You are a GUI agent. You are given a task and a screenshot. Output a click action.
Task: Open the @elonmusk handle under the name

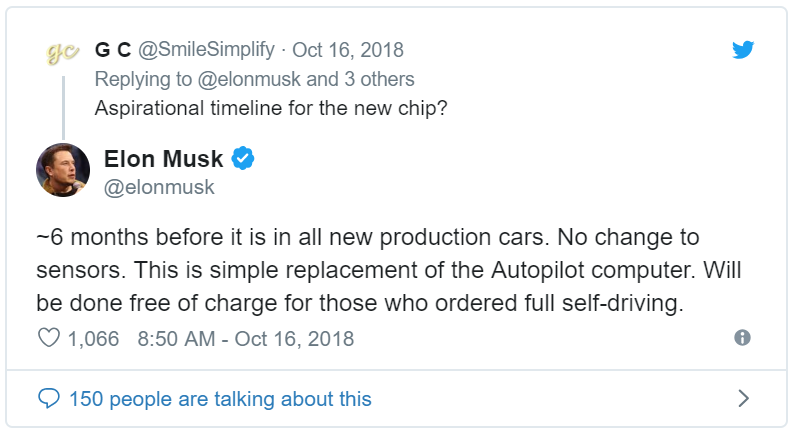click(x=159, y=187)
